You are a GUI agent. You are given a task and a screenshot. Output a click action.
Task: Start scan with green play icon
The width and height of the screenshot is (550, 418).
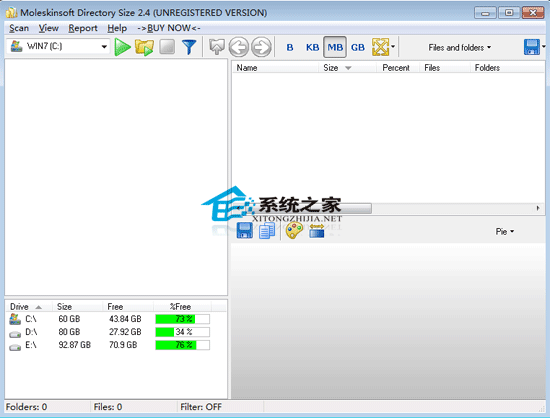pos(122,47)
